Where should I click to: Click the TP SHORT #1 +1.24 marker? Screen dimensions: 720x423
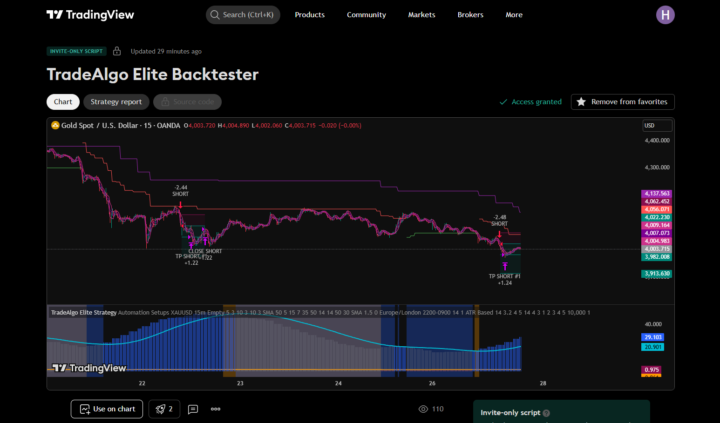coord(505,280)
